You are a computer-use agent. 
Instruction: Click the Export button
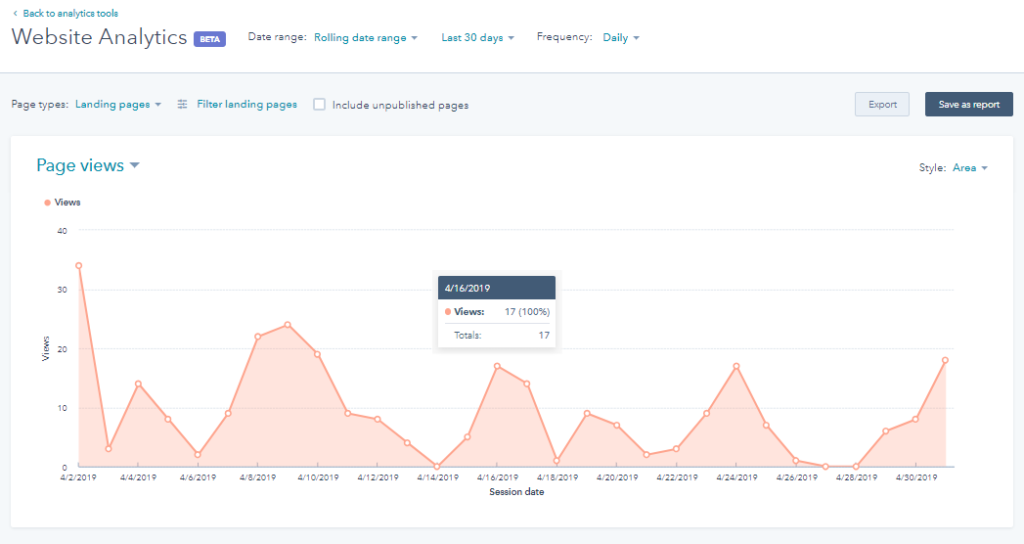tap(882, 104)
